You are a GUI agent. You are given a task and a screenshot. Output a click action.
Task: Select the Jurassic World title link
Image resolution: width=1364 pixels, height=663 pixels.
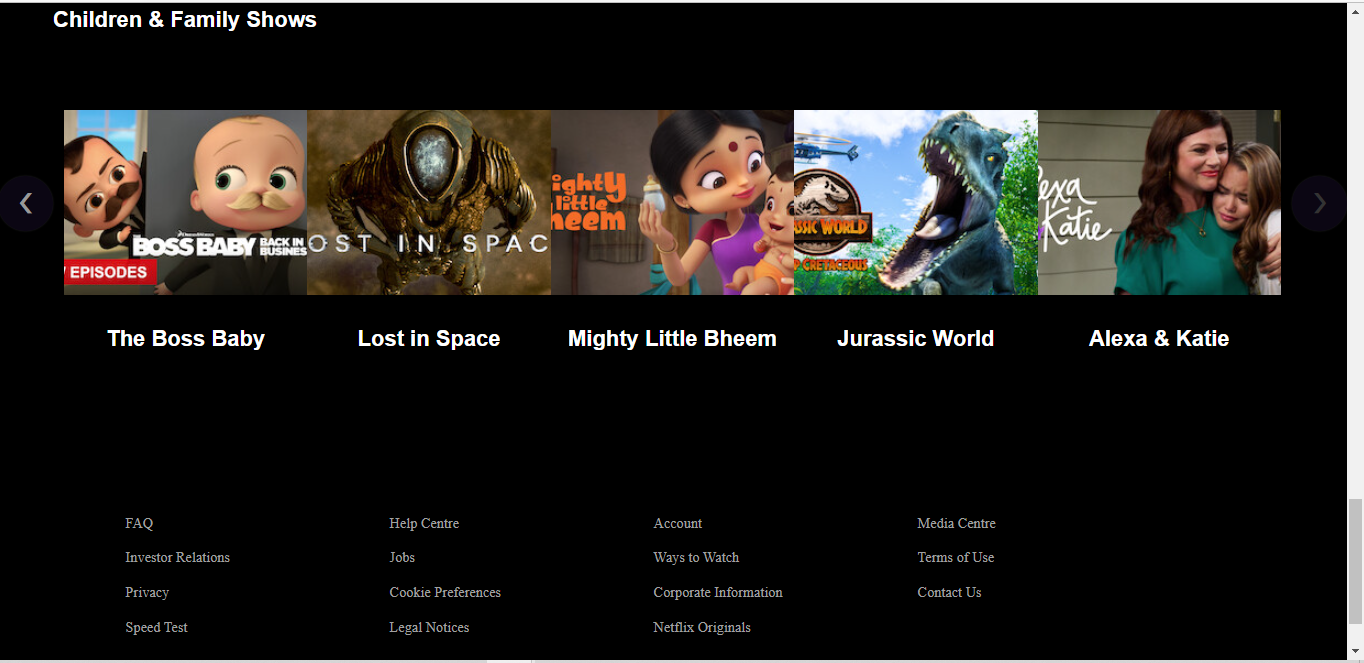(915, 338)
